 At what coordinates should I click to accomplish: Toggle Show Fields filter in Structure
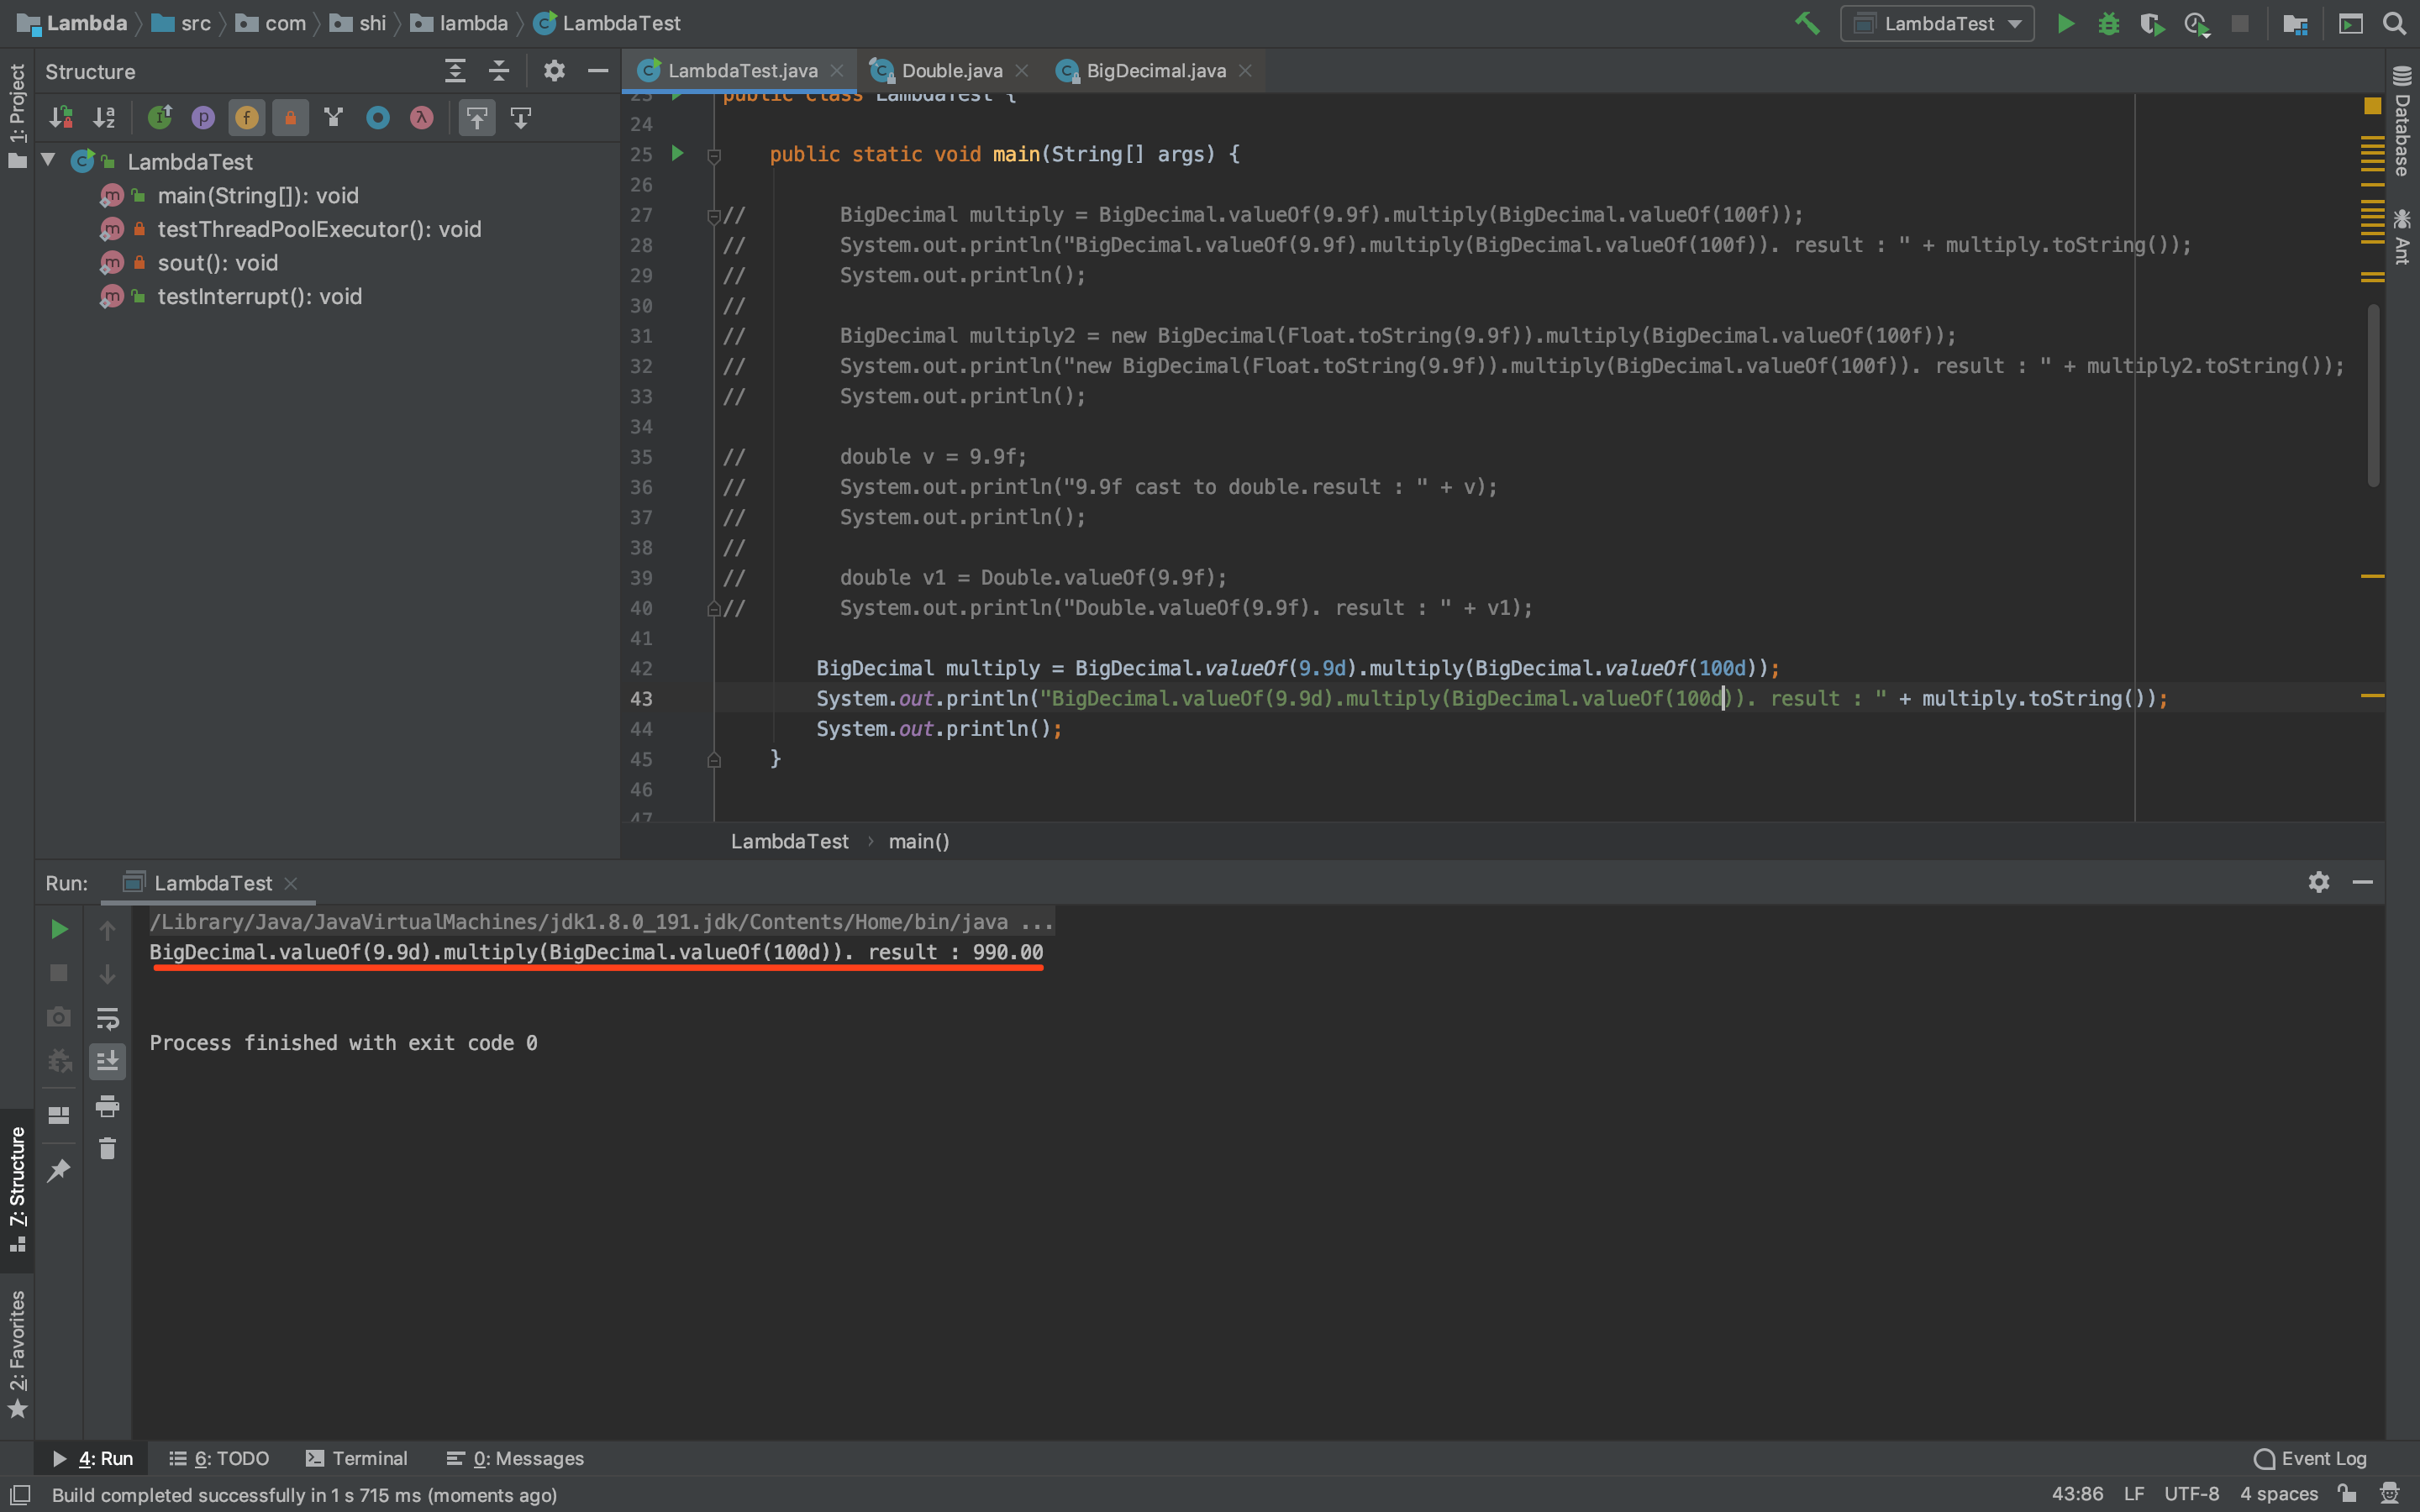coord(247,118)
